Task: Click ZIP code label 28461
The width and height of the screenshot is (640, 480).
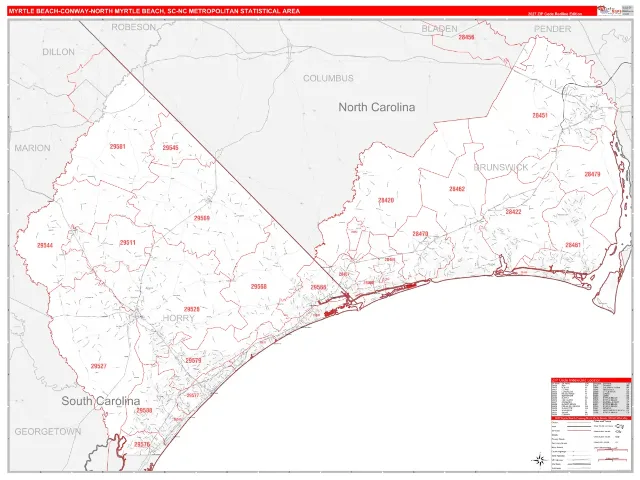Action: 573,245
